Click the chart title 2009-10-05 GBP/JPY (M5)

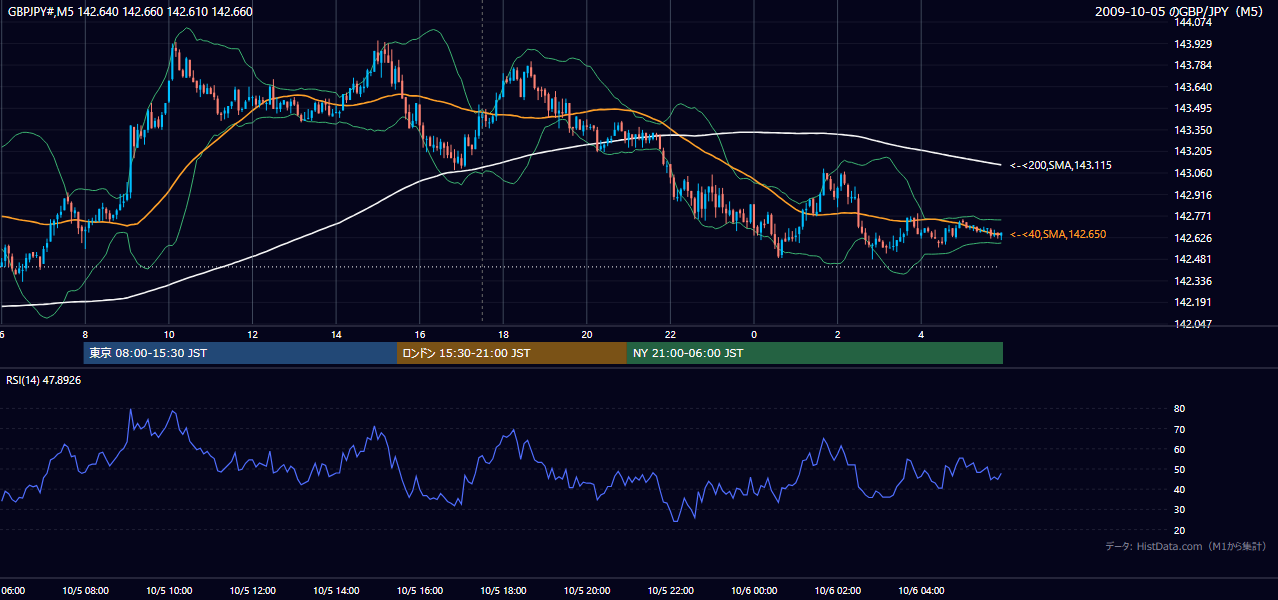(1181, 12)
